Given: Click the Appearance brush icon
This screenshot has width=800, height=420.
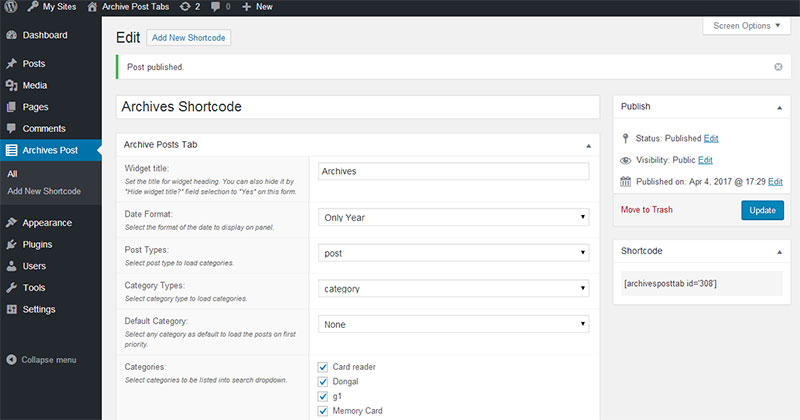Looking at the screenshot, I should (x=11, y=223).
